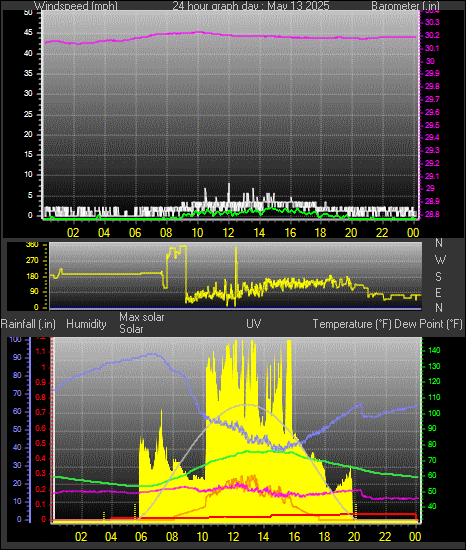The height and width of the screenshot is (550, 466).
Task: Click the 20 hour marker on wind graph
Action: [351, 233]
